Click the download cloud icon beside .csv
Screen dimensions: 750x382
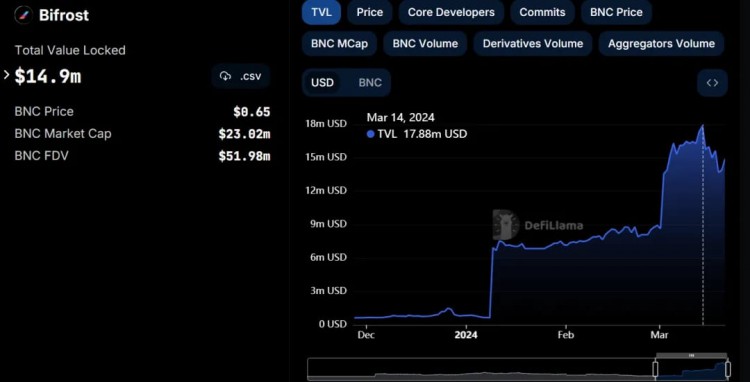(225, 76)
